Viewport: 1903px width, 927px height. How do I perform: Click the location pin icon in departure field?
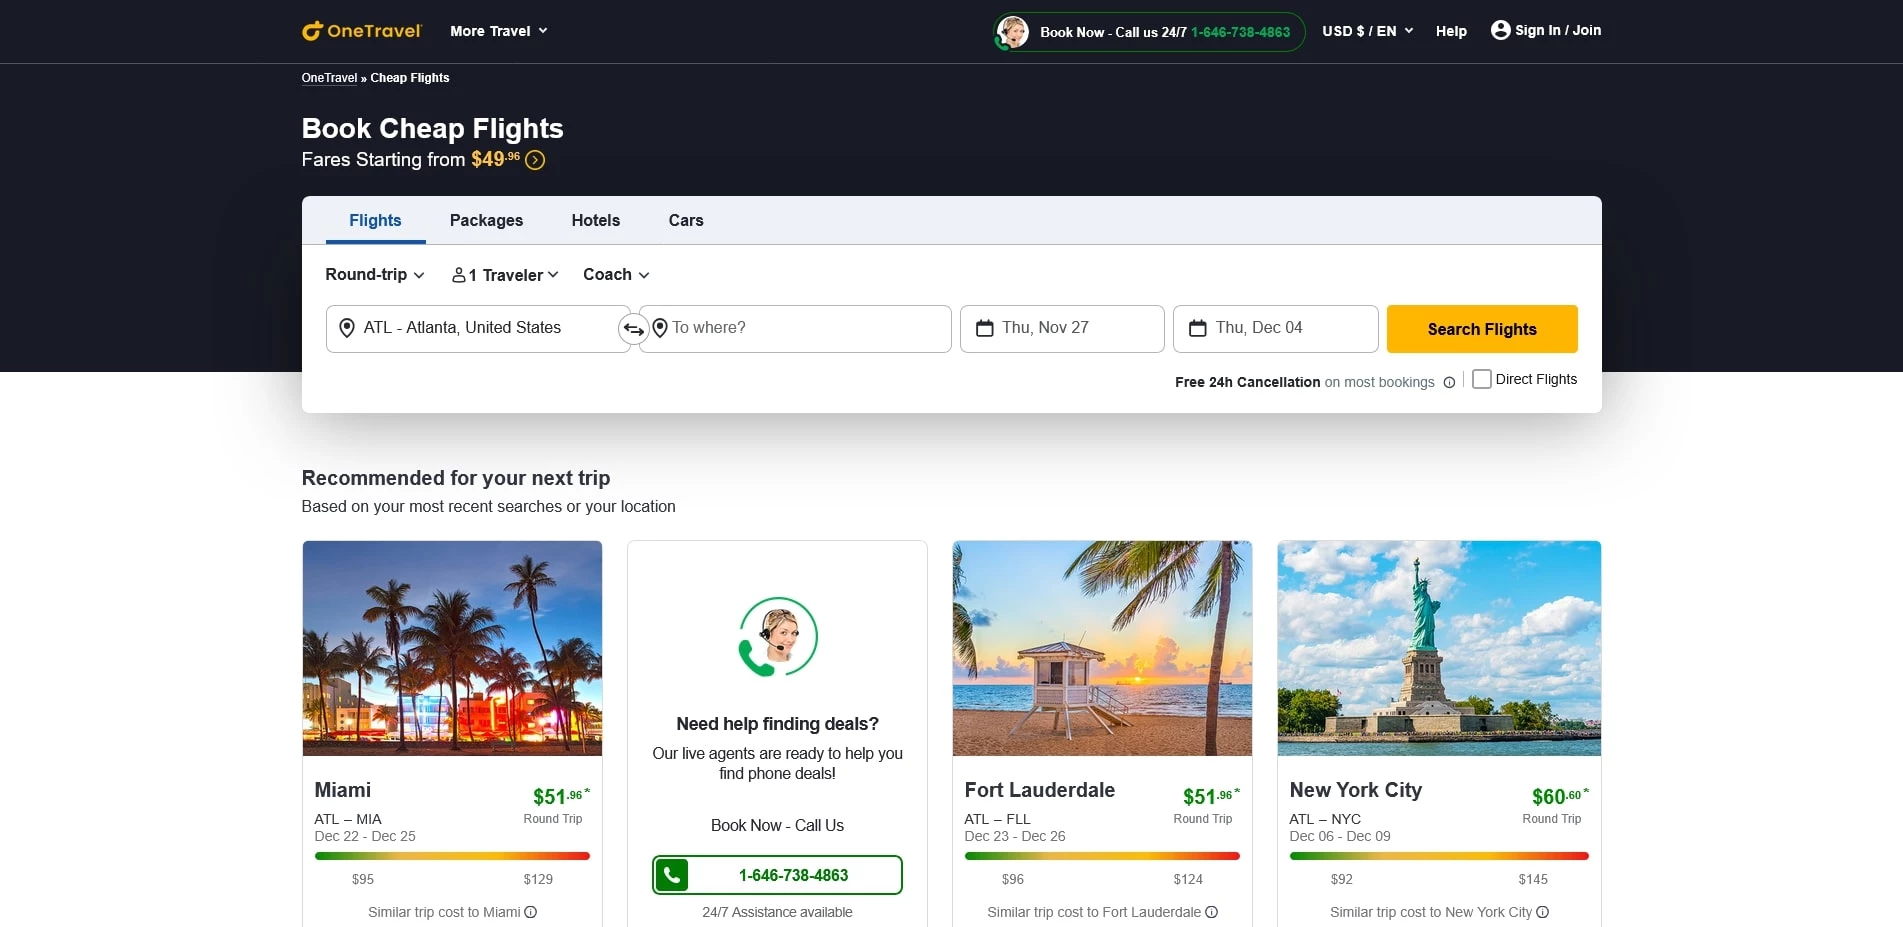(347, 328)
